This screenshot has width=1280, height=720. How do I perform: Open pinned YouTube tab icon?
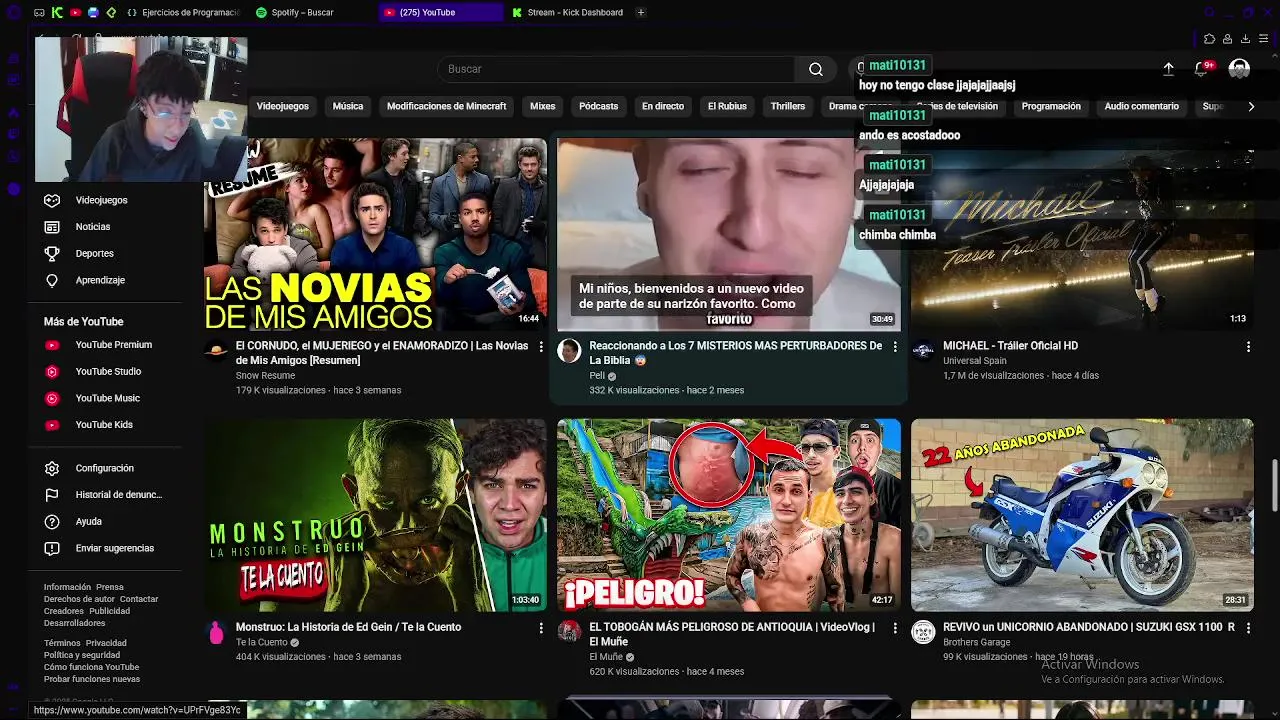click(75, 12)
